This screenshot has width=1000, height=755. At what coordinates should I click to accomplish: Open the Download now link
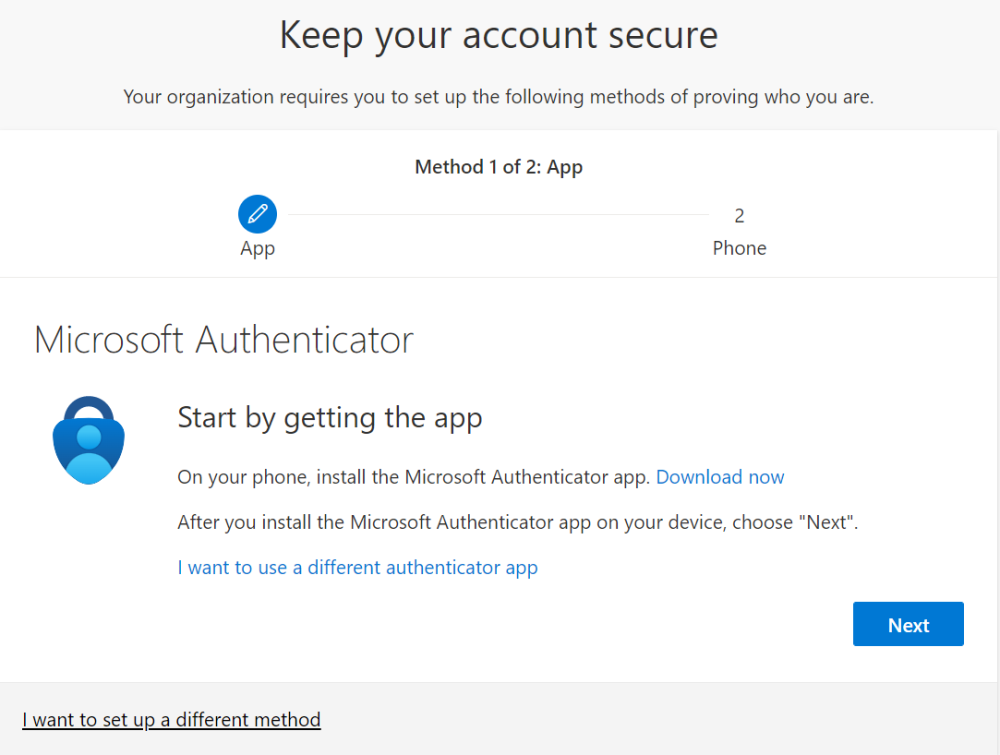pos(720,477)
